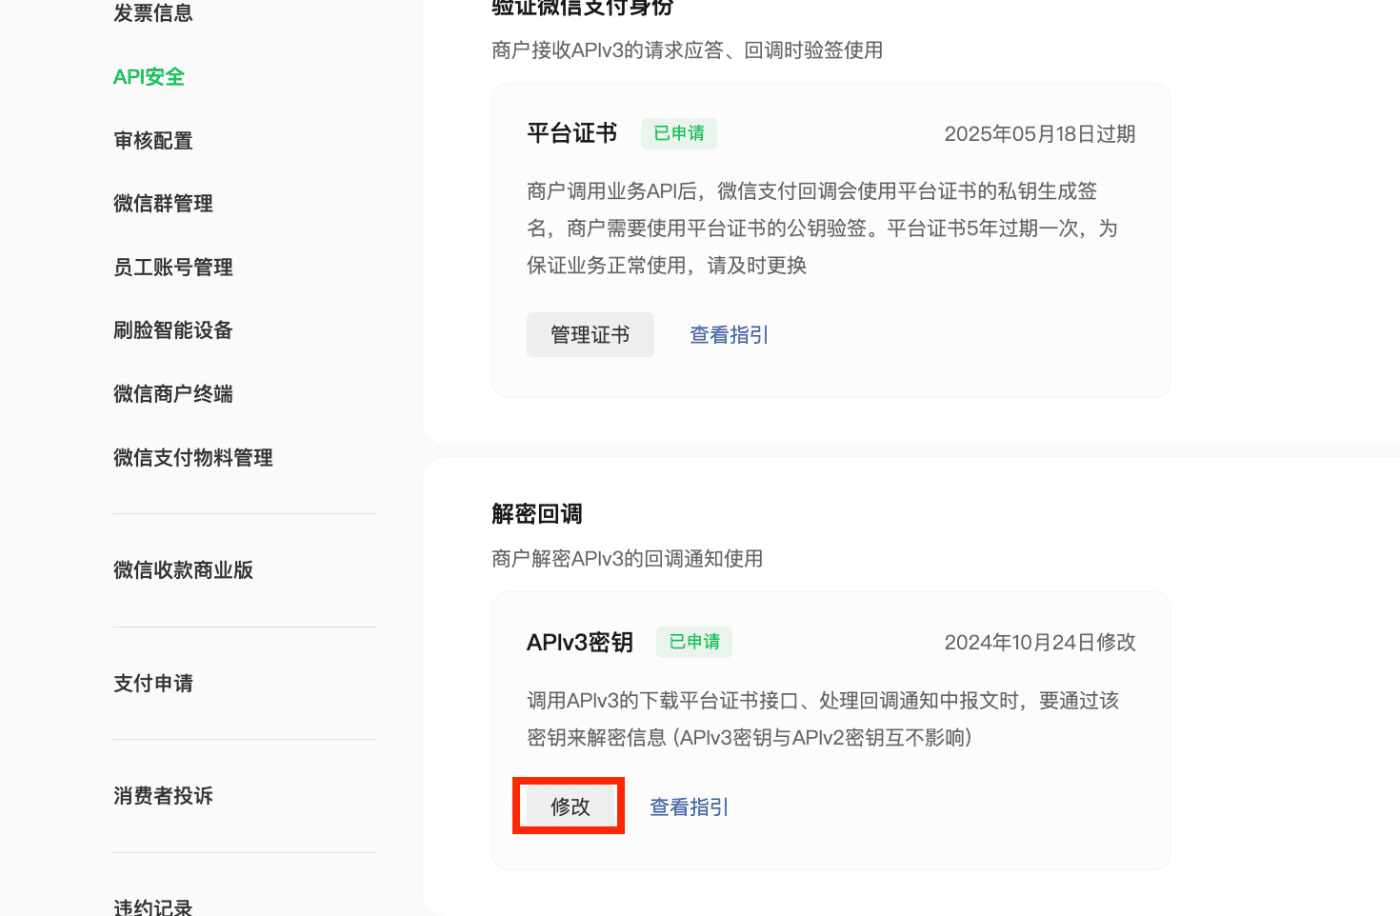Image resolution: width=1400 pixels, height=916 pixels.
Task: Open 审核配置 sidebar item
Action: (153, 141)
